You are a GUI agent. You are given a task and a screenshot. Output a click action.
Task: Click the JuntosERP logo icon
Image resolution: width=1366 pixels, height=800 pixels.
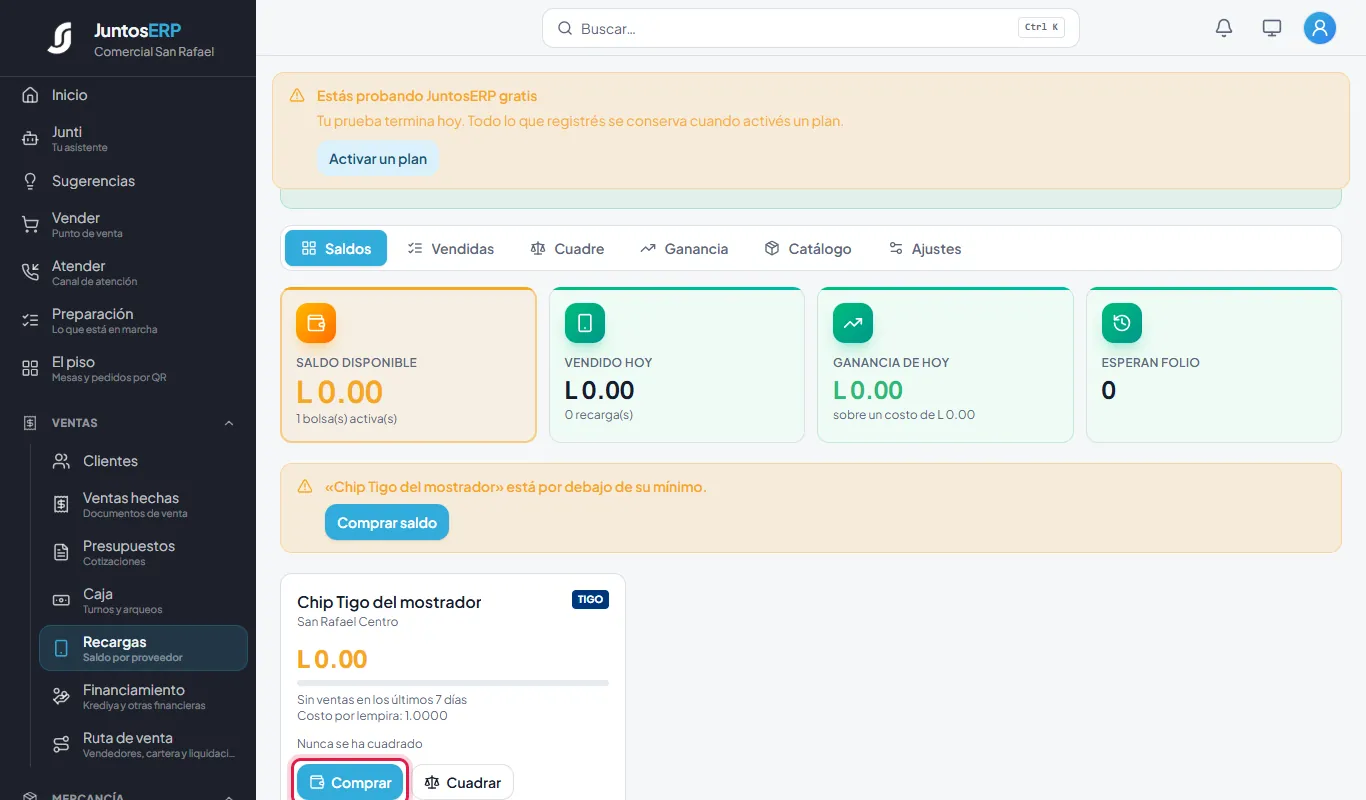tap(60, 38)
